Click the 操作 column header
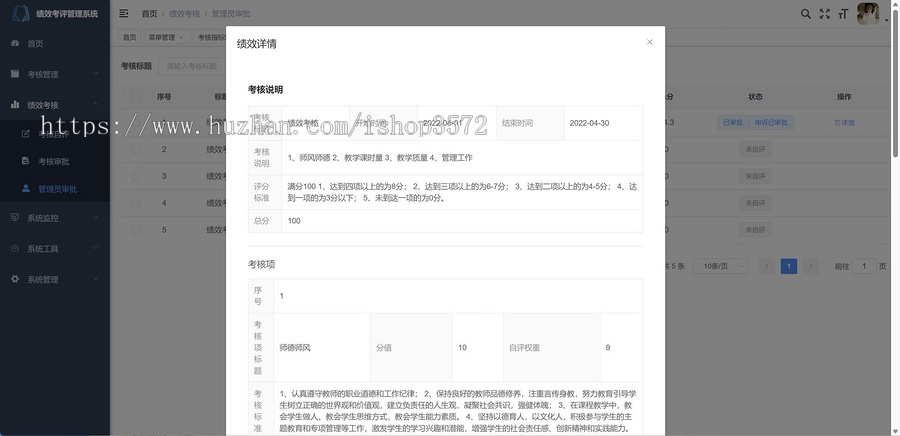 844,97
